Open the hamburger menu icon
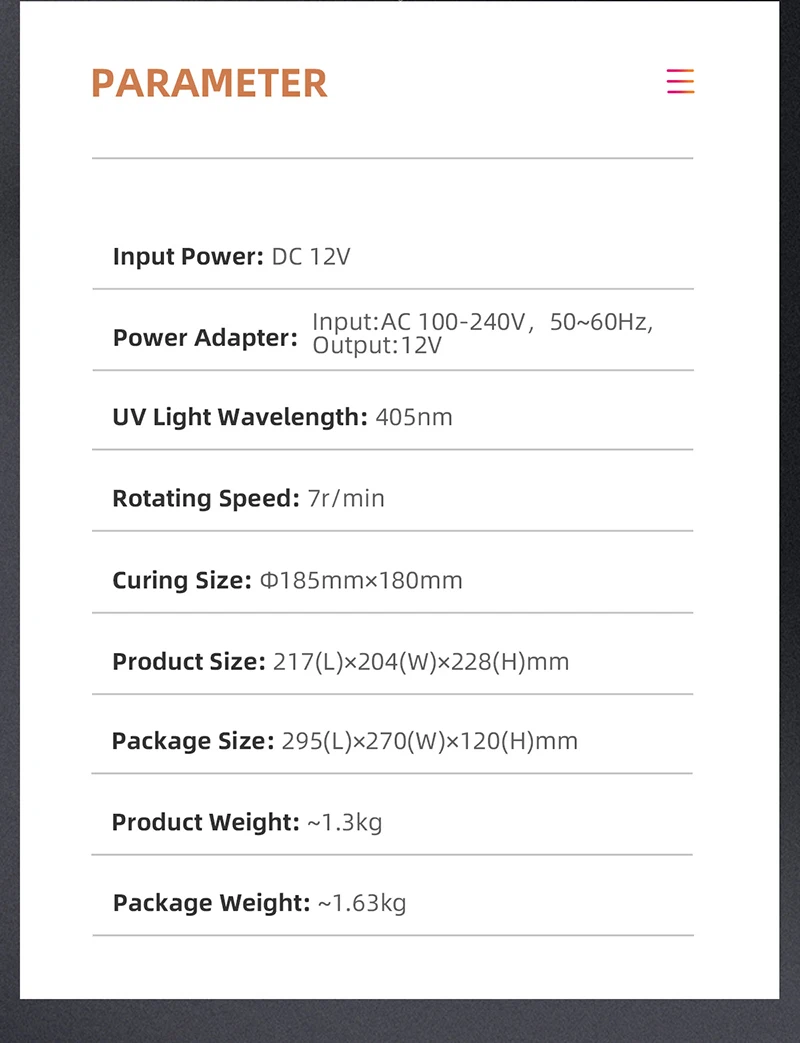This screenshot has height=1043, width=800. point(681,81)
